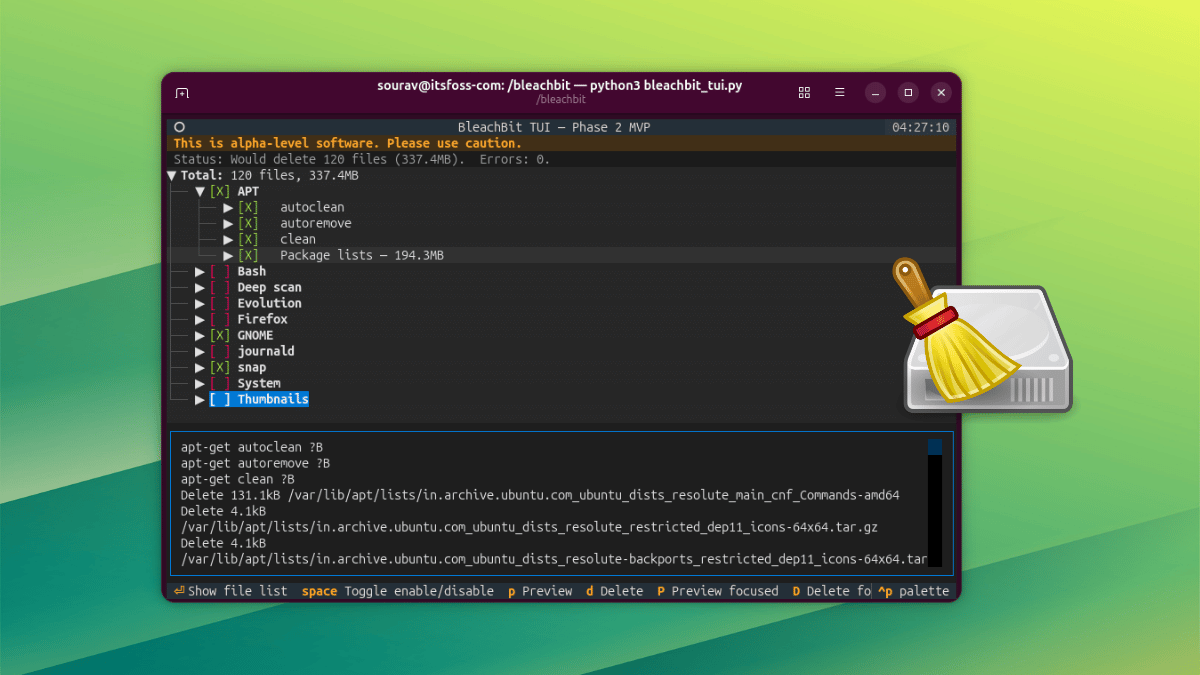
Task: Uncheck the GNOME checkbox
Action: coord(220,335)
